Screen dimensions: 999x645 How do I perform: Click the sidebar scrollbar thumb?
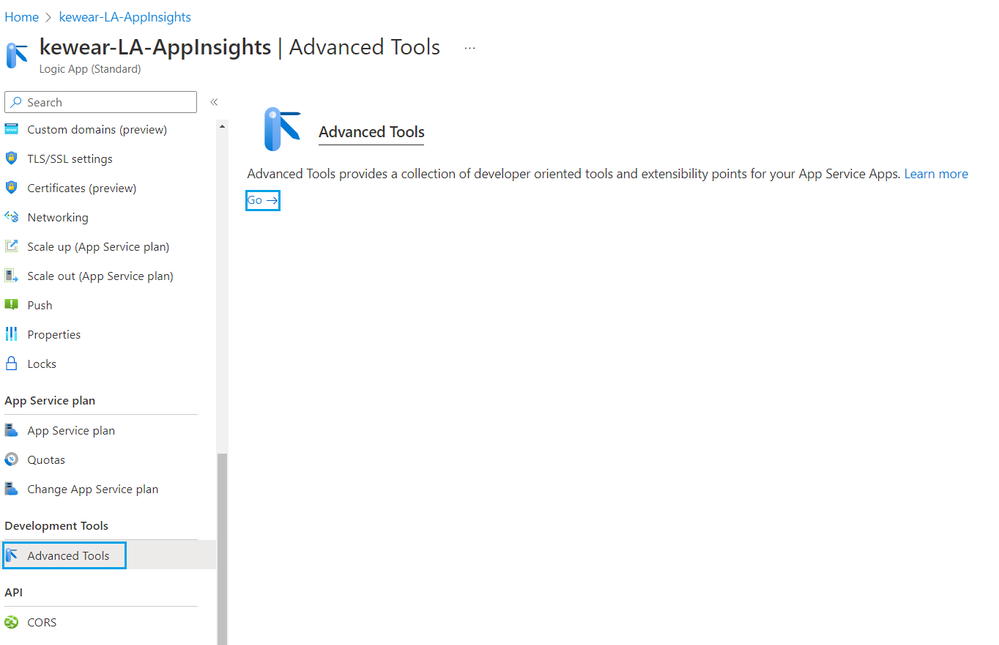click(222, 549)
